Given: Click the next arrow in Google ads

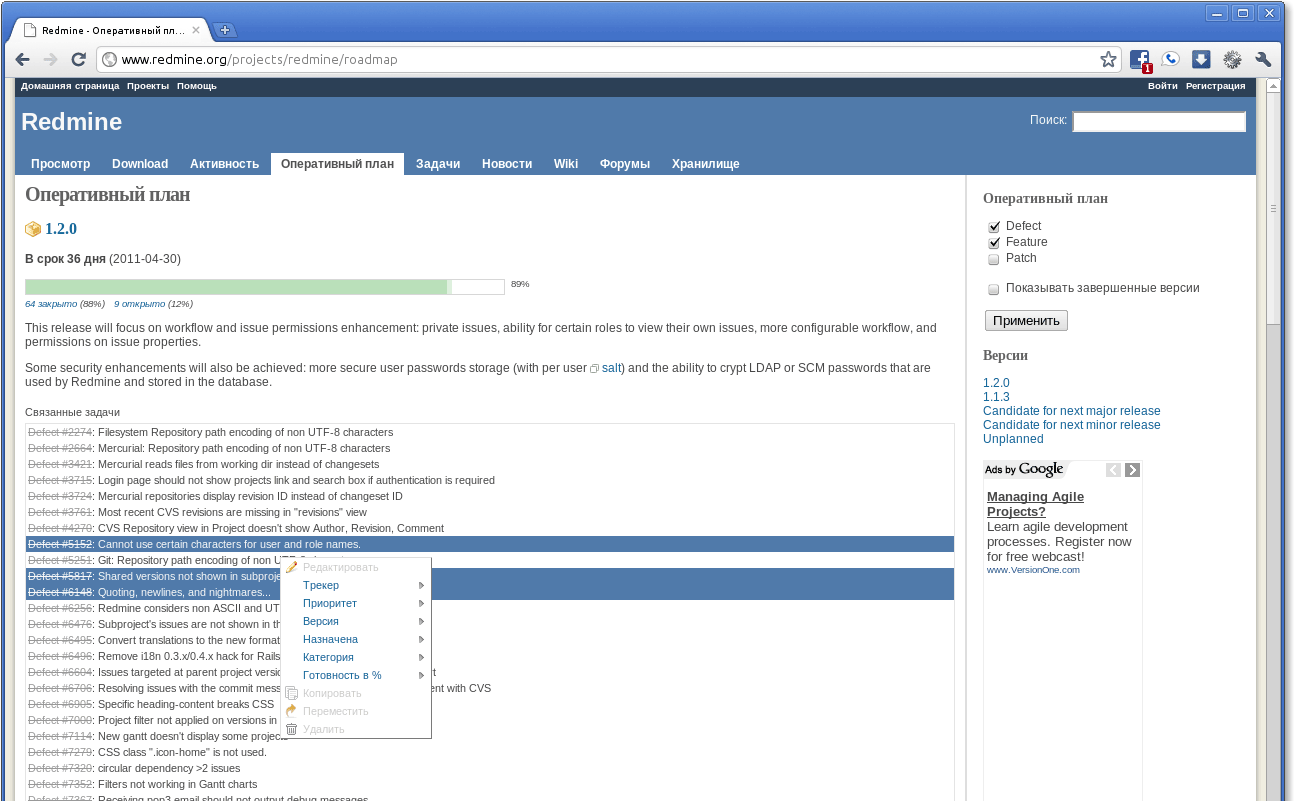Looking at the screenshot, I should click(x=1132, y=470).
